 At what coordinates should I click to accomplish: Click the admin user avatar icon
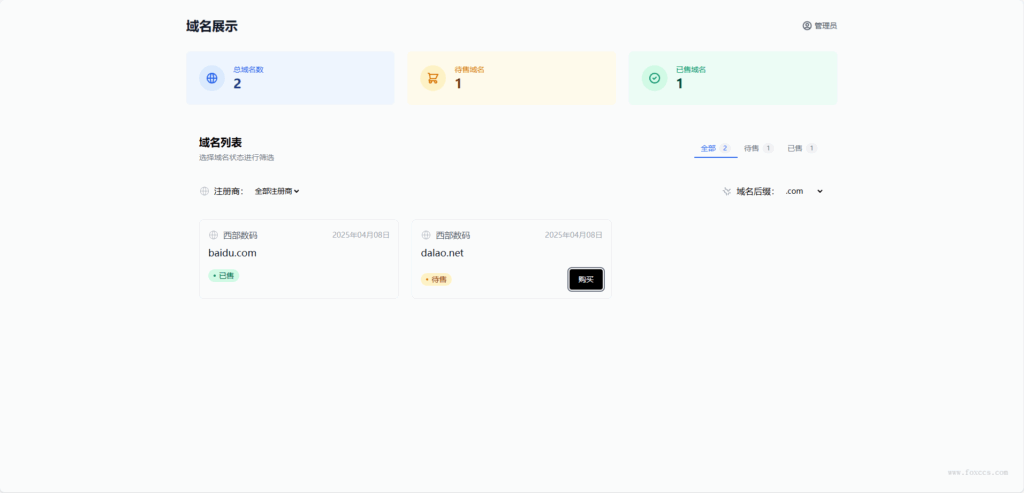(x=807, y=25)
